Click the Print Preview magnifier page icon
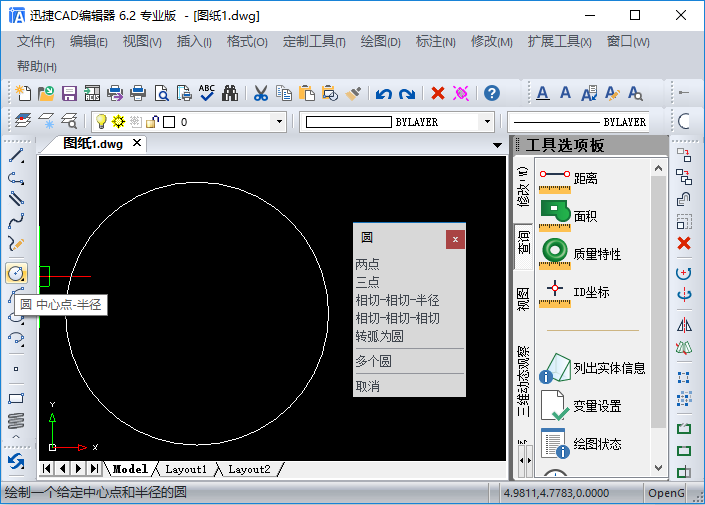This screenshot has width=705, height=505. 161,93
